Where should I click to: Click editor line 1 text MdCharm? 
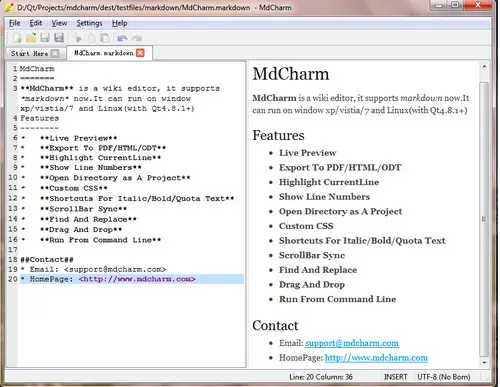(x=37, y=69)
